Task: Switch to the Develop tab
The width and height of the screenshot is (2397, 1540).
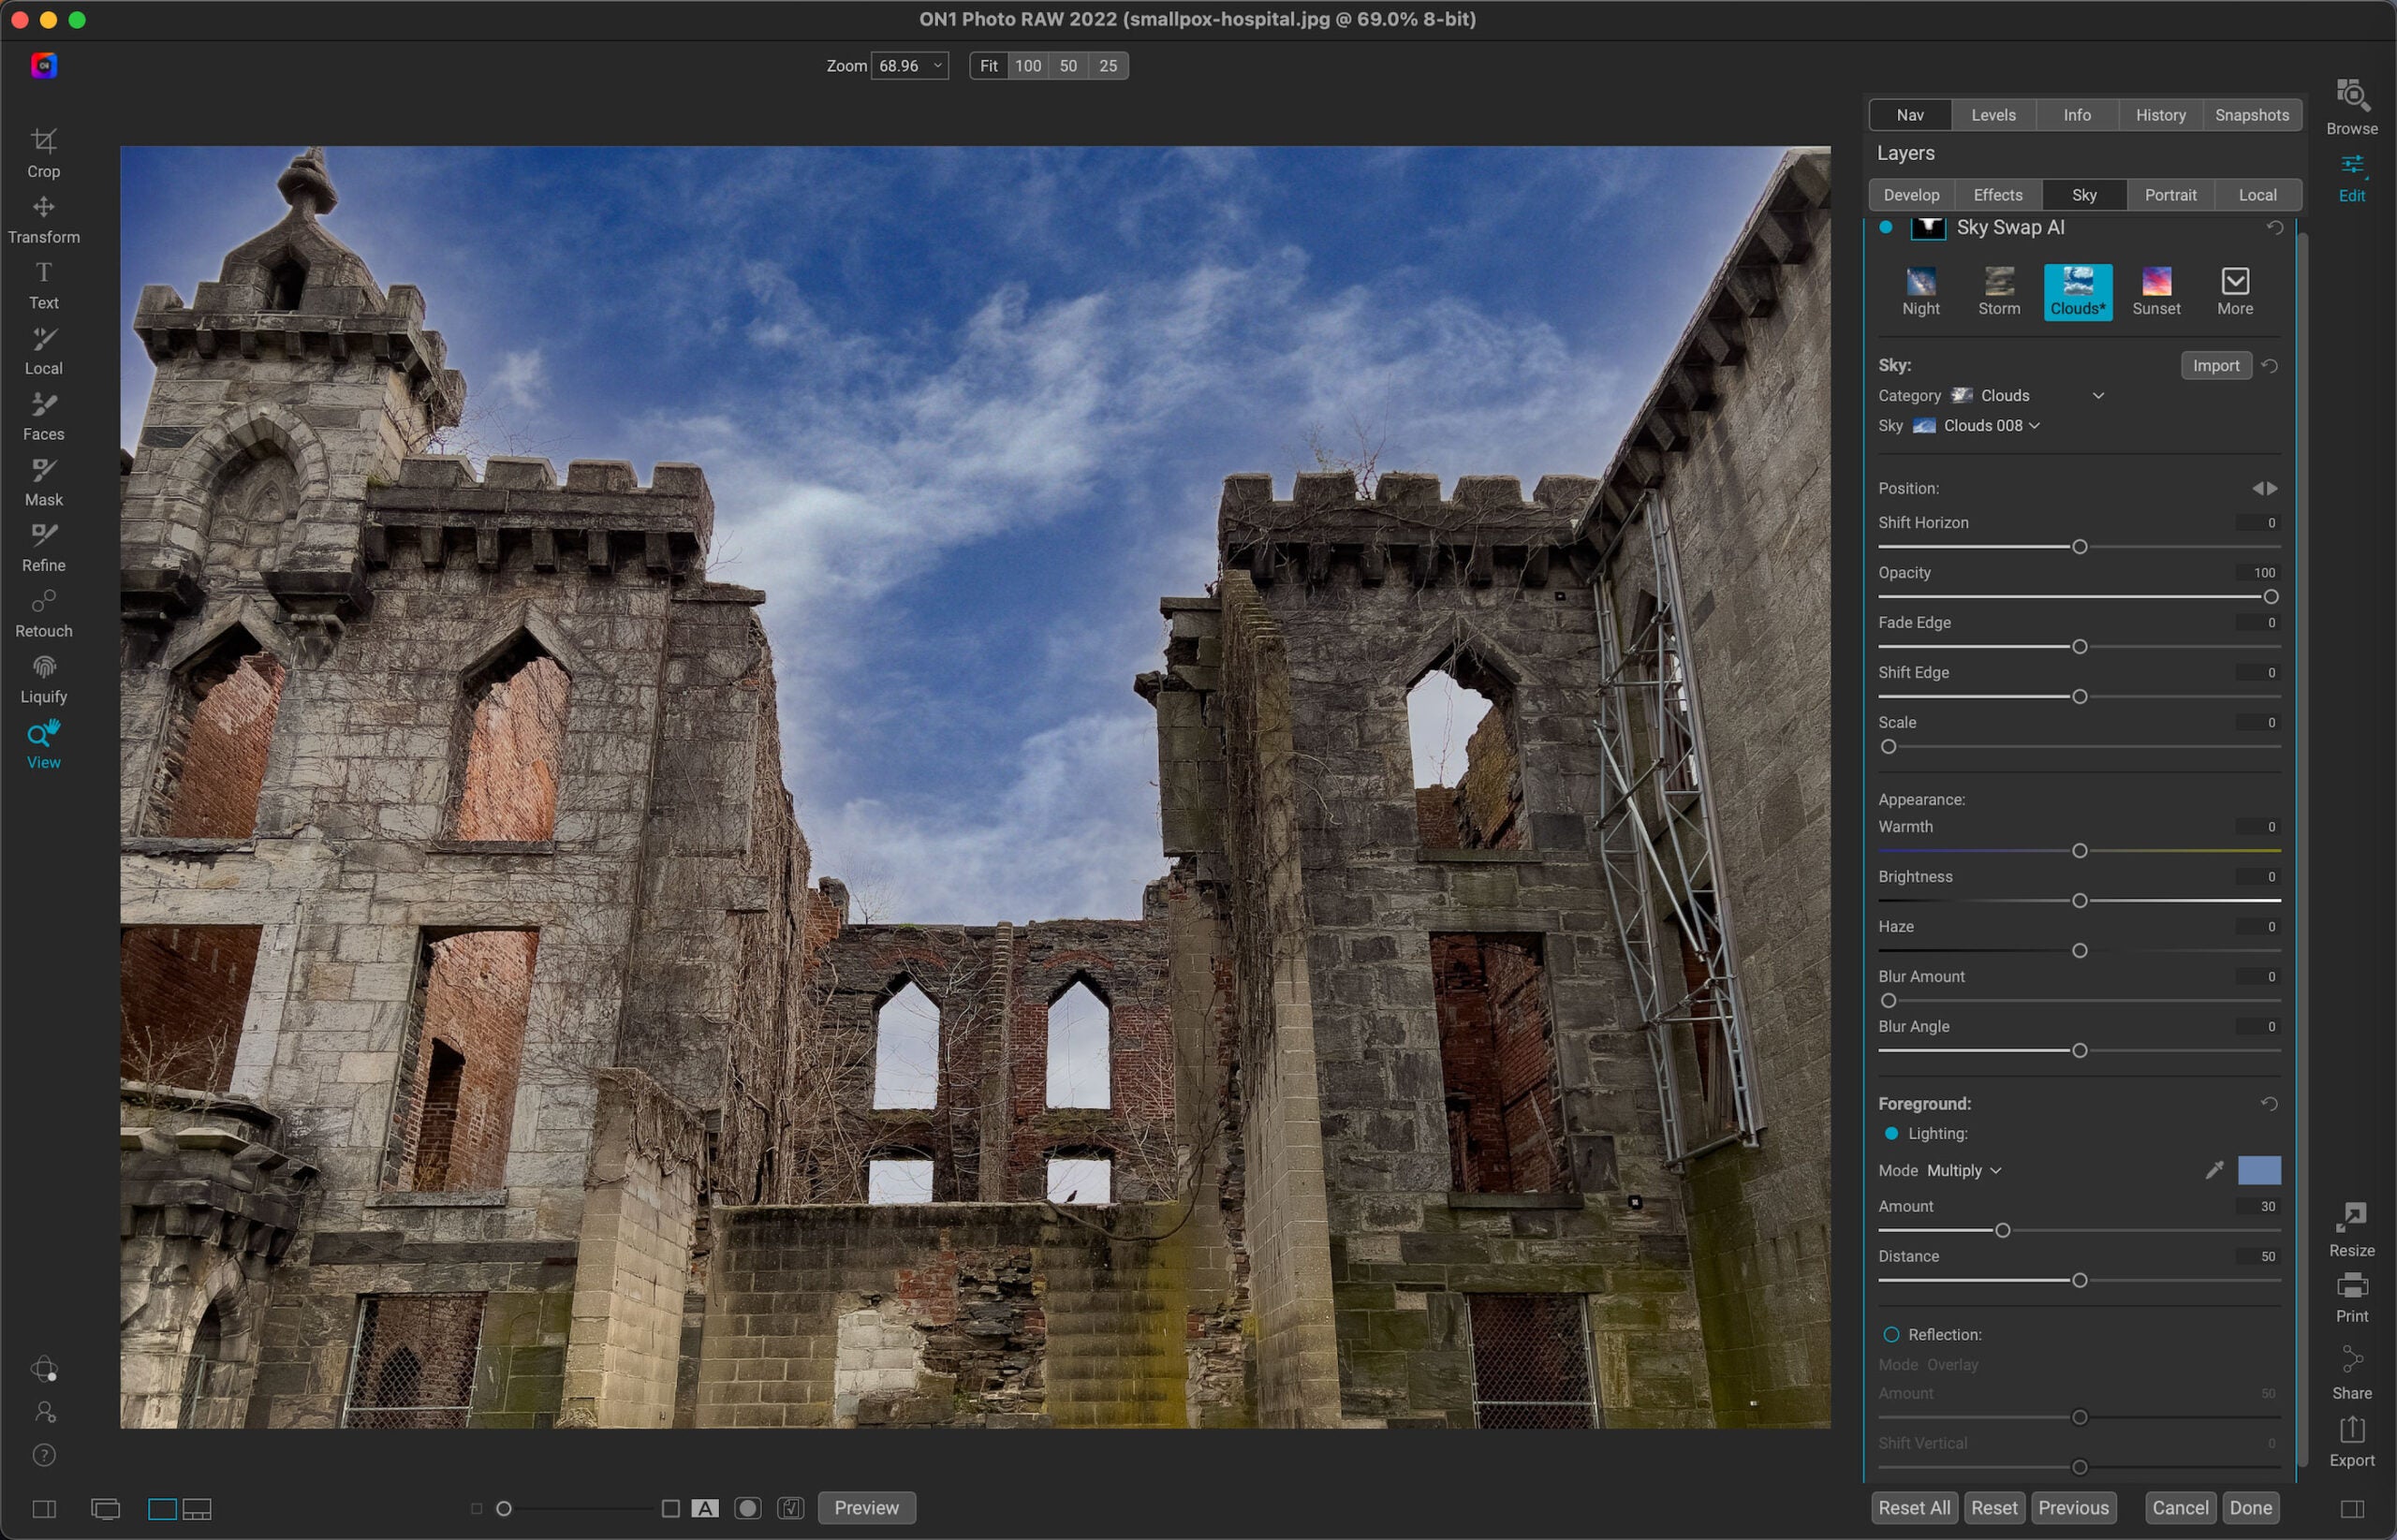Action: (x=1909, y=194)
